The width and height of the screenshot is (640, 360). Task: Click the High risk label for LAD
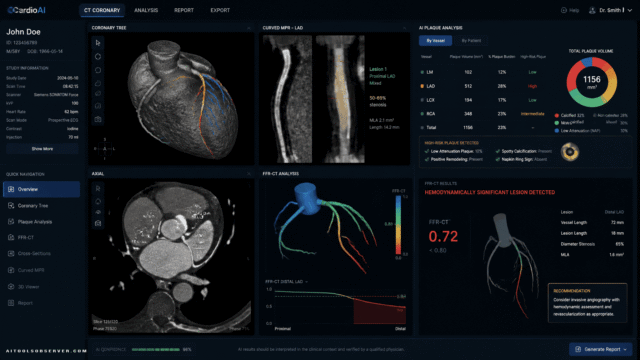[532, 86]
